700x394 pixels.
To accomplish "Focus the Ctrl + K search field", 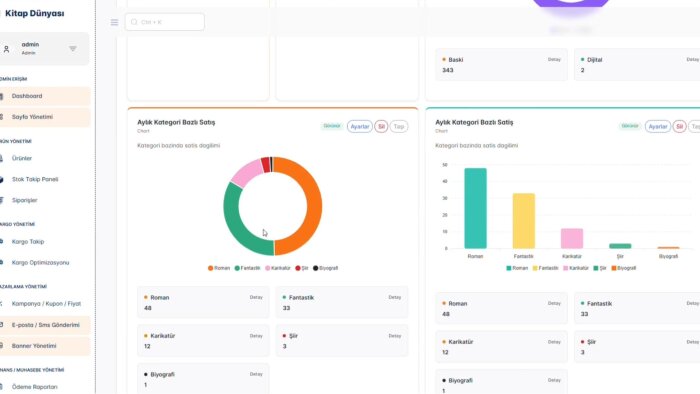I will coord(165,22).
